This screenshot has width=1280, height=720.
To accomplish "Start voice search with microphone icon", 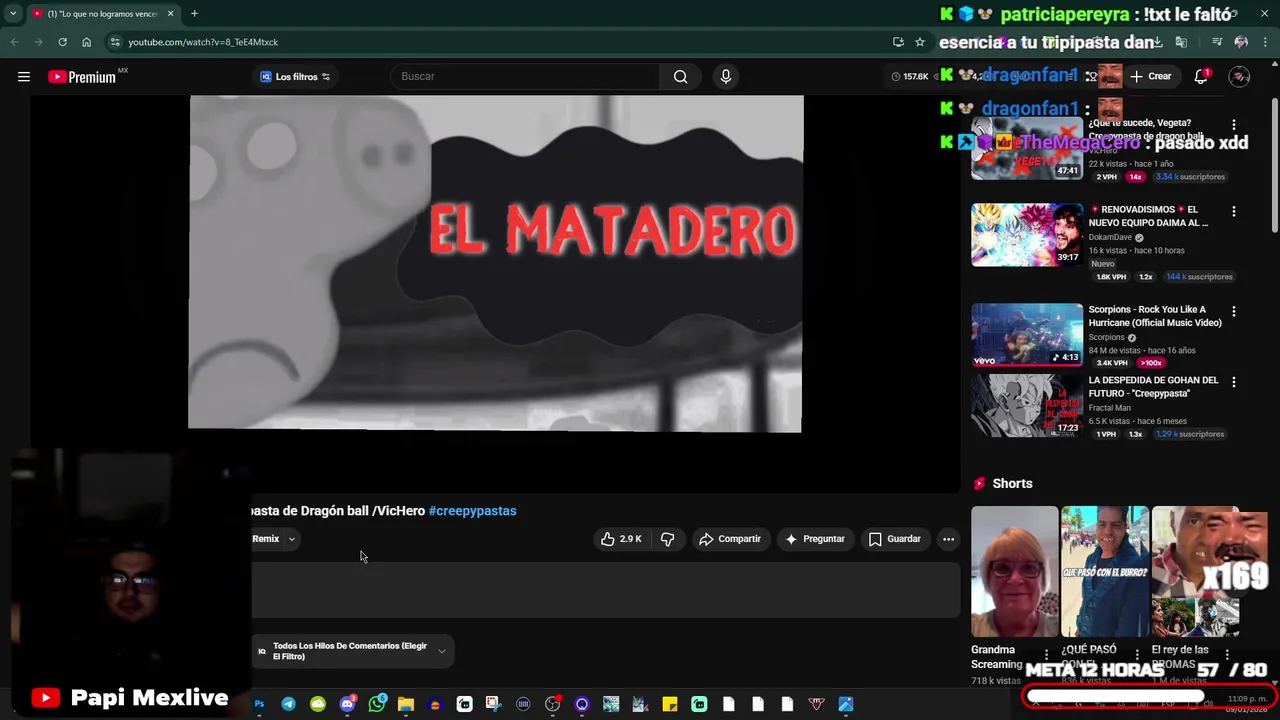I will tap(726, 77).
